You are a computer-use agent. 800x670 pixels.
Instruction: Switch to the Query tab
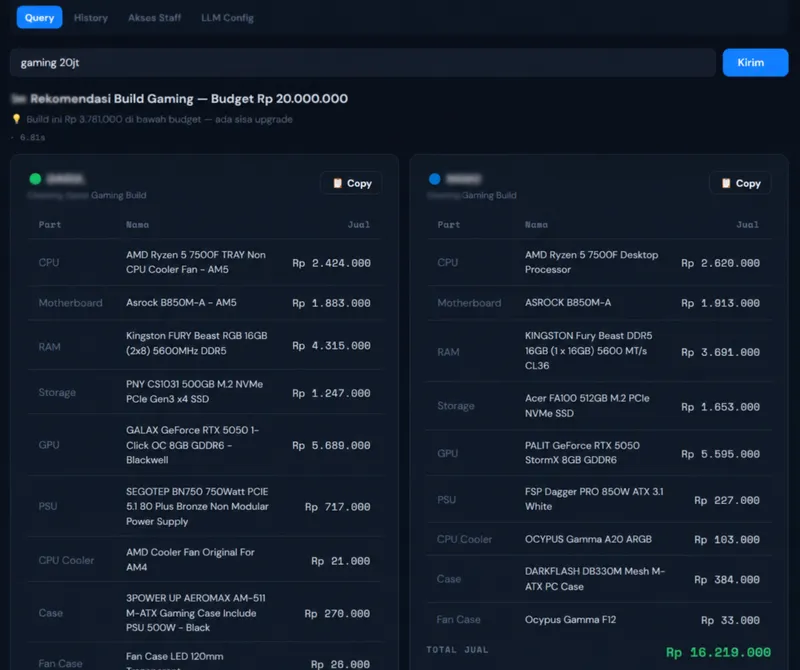tap(39, 17)
